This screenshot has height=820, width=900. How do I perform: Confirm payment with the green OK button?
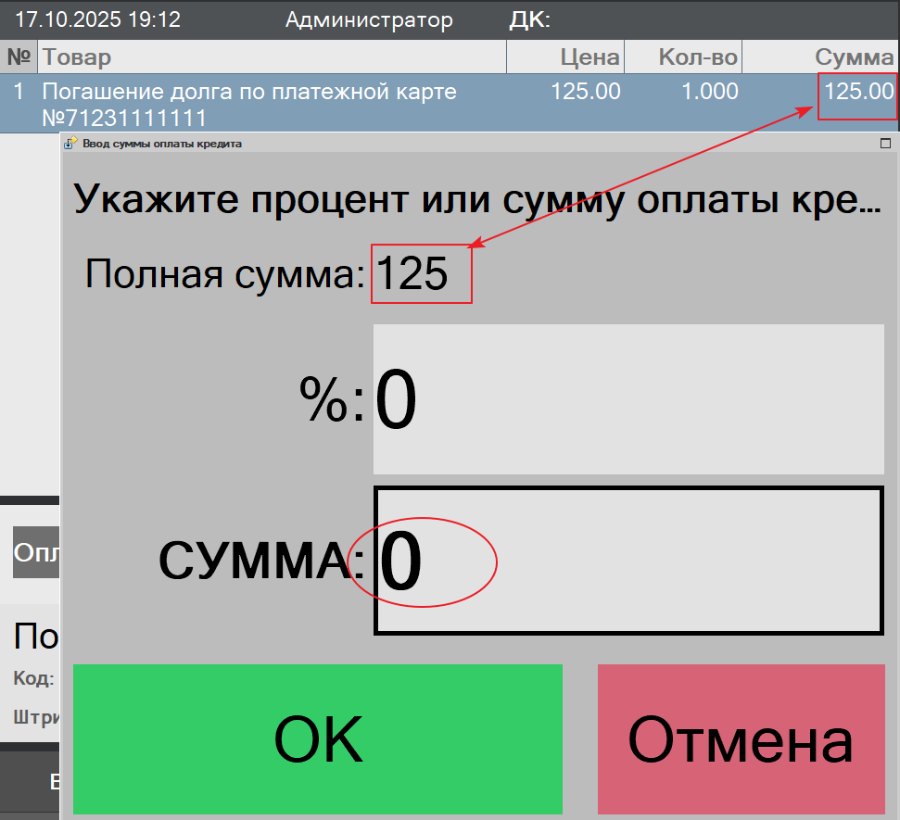pyautogui.click(x=317, y=739)
